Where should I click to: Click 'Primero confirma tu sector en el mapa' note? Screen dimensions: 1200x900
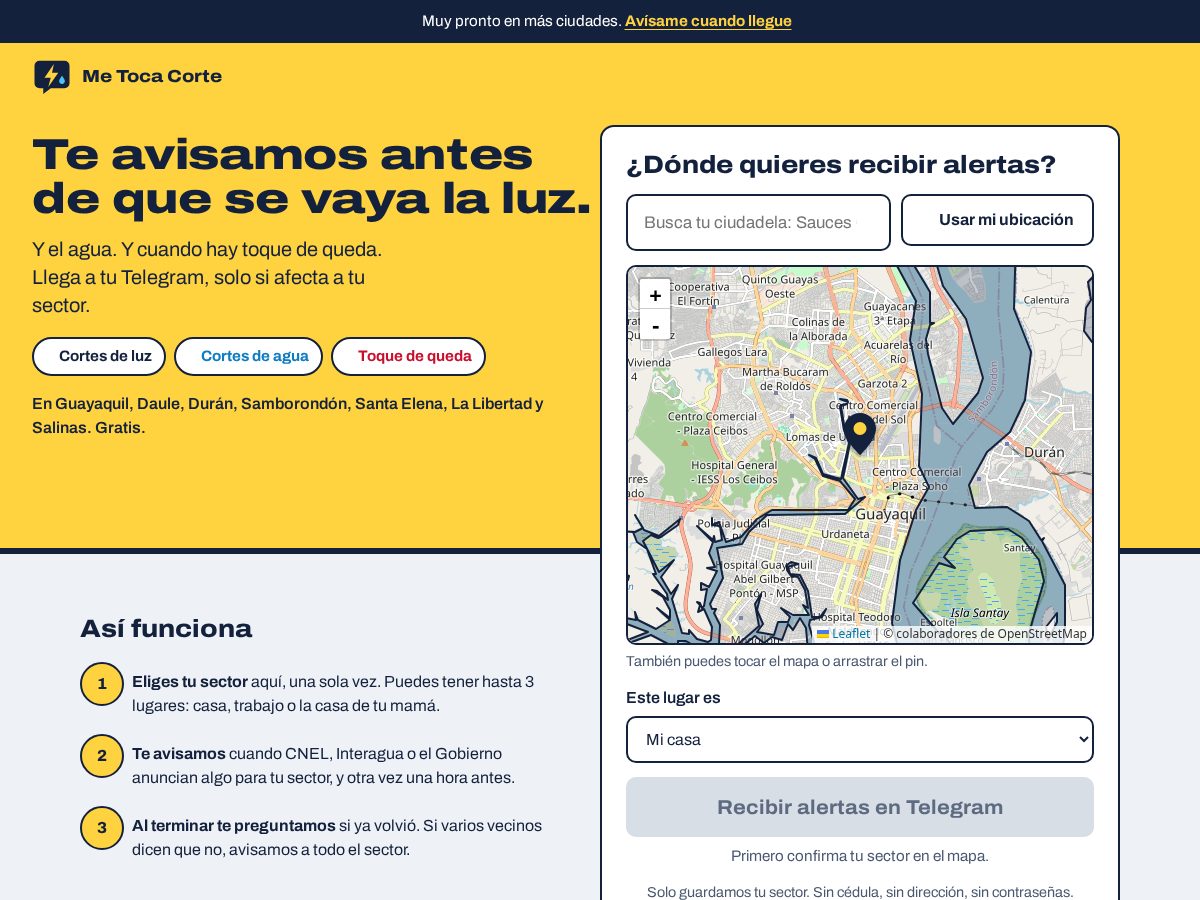860,856
